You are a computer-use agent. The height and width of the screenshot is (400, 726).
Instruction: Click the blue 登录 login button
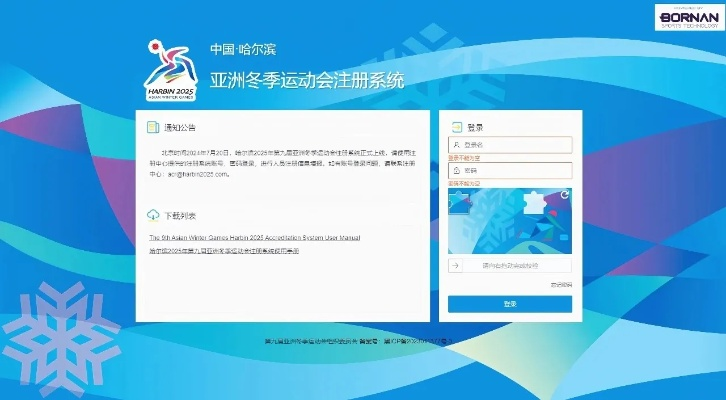point(510,304)
